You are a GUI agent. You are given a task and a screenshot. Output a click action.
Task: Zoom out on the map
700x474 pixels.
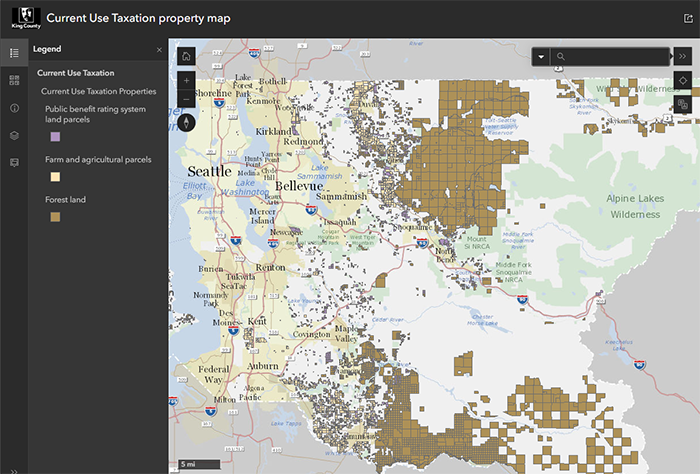[186, 99]
